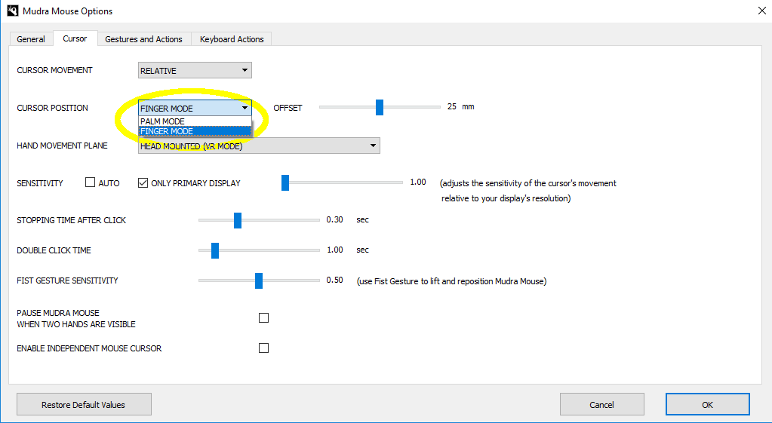
Task: Choose FINGER MODE in the dropdown list
Action: (x=195, y=131)
